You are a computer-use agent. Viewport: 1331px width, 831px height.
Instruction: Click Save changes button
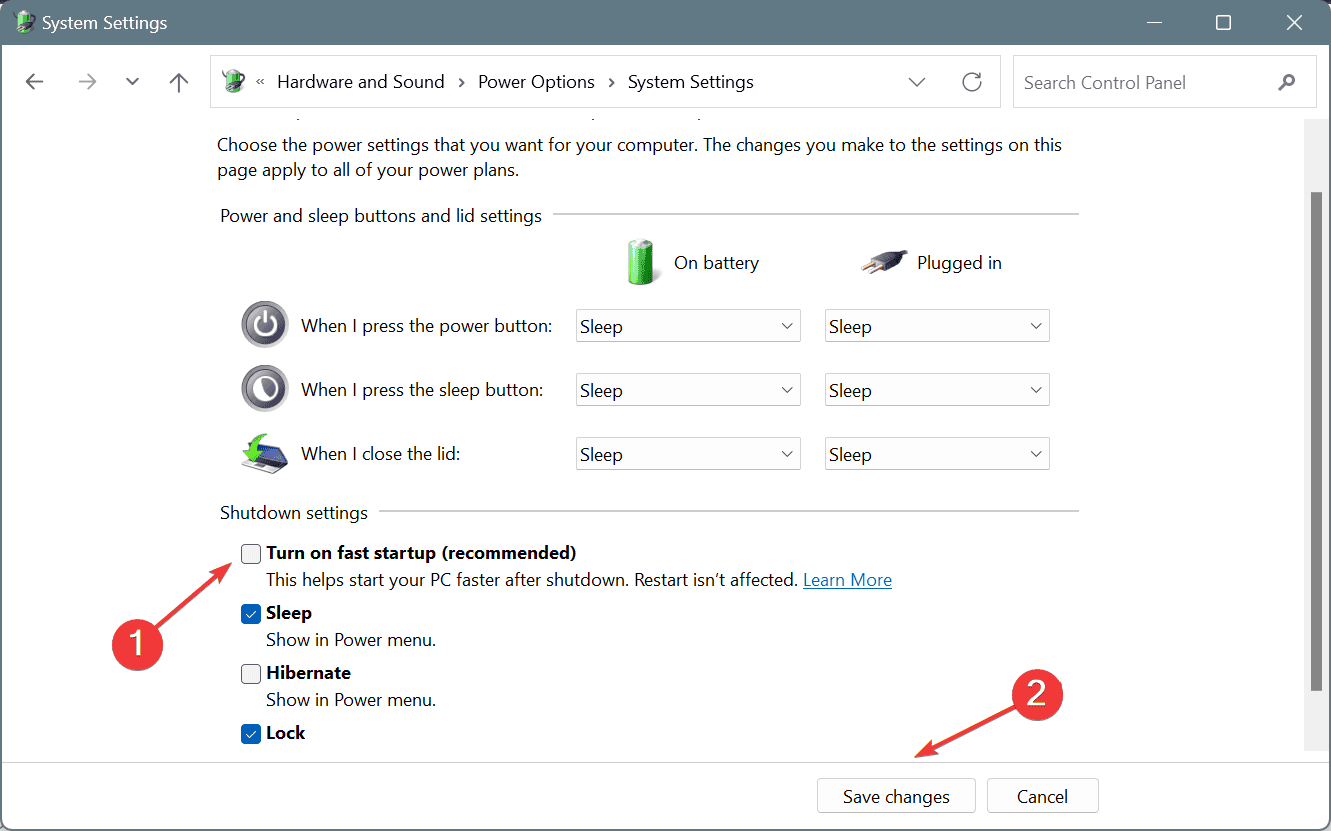click(x=896, y=796)
